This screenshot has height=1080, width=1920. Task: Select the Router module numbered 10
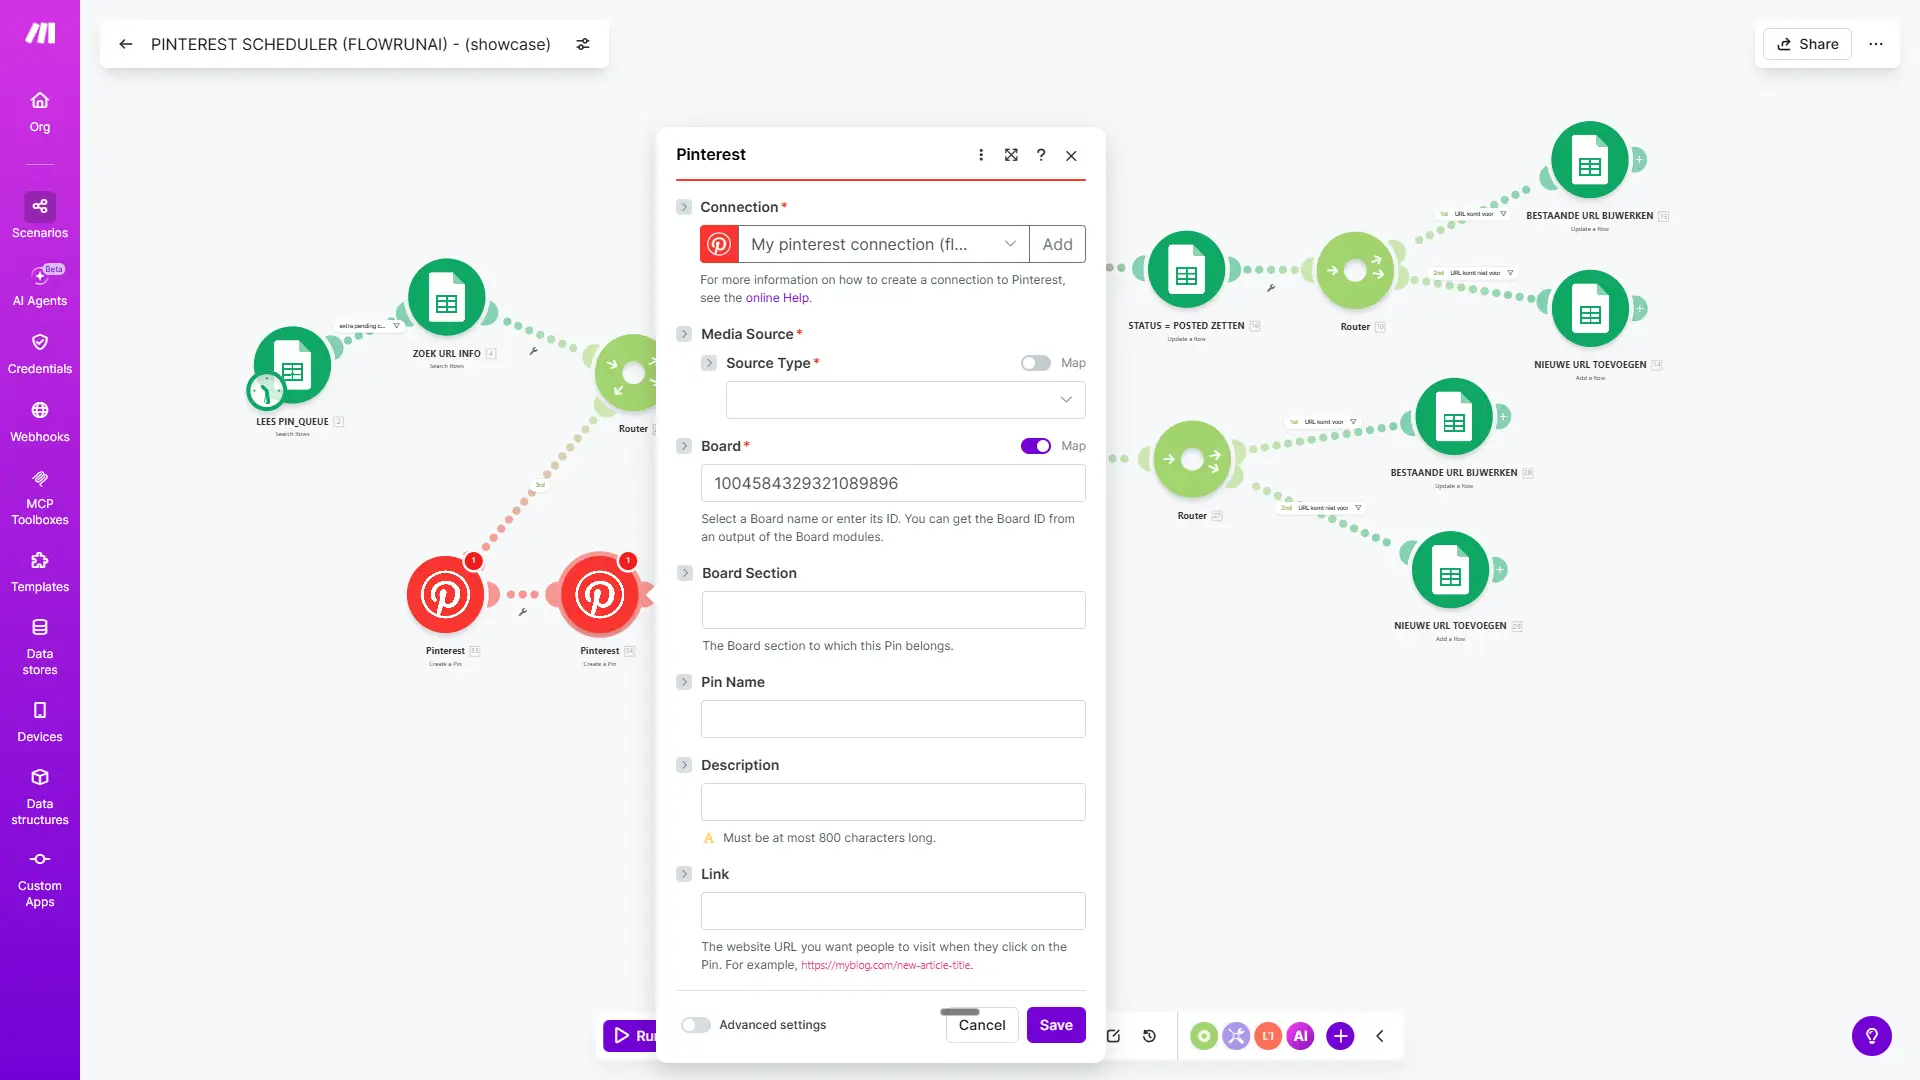click(1355, 271)
